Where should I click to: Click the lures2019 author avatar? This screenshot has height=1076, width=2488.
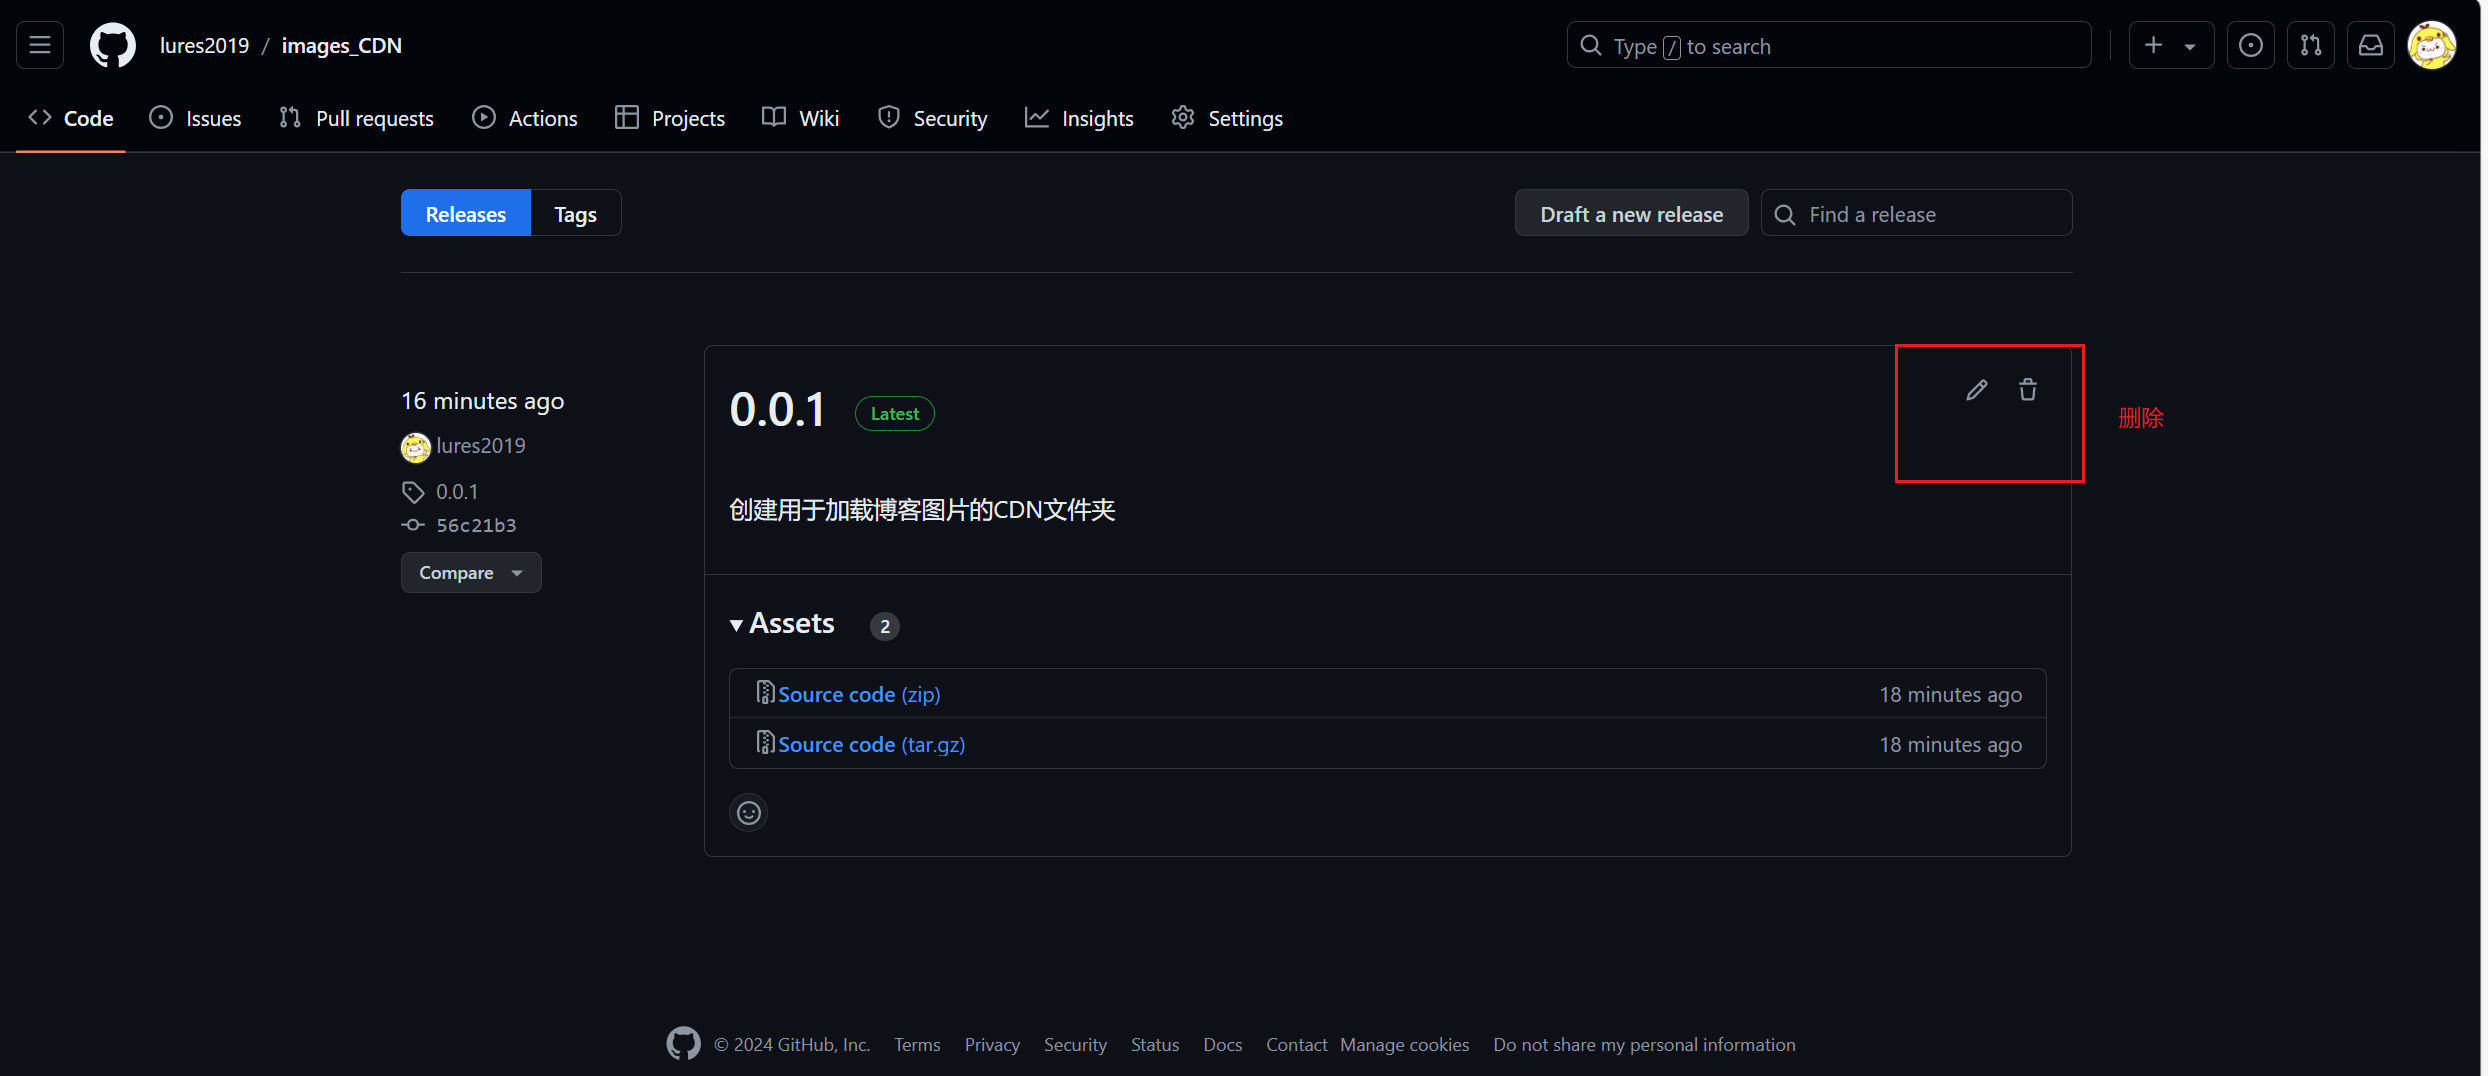(416, 447)
